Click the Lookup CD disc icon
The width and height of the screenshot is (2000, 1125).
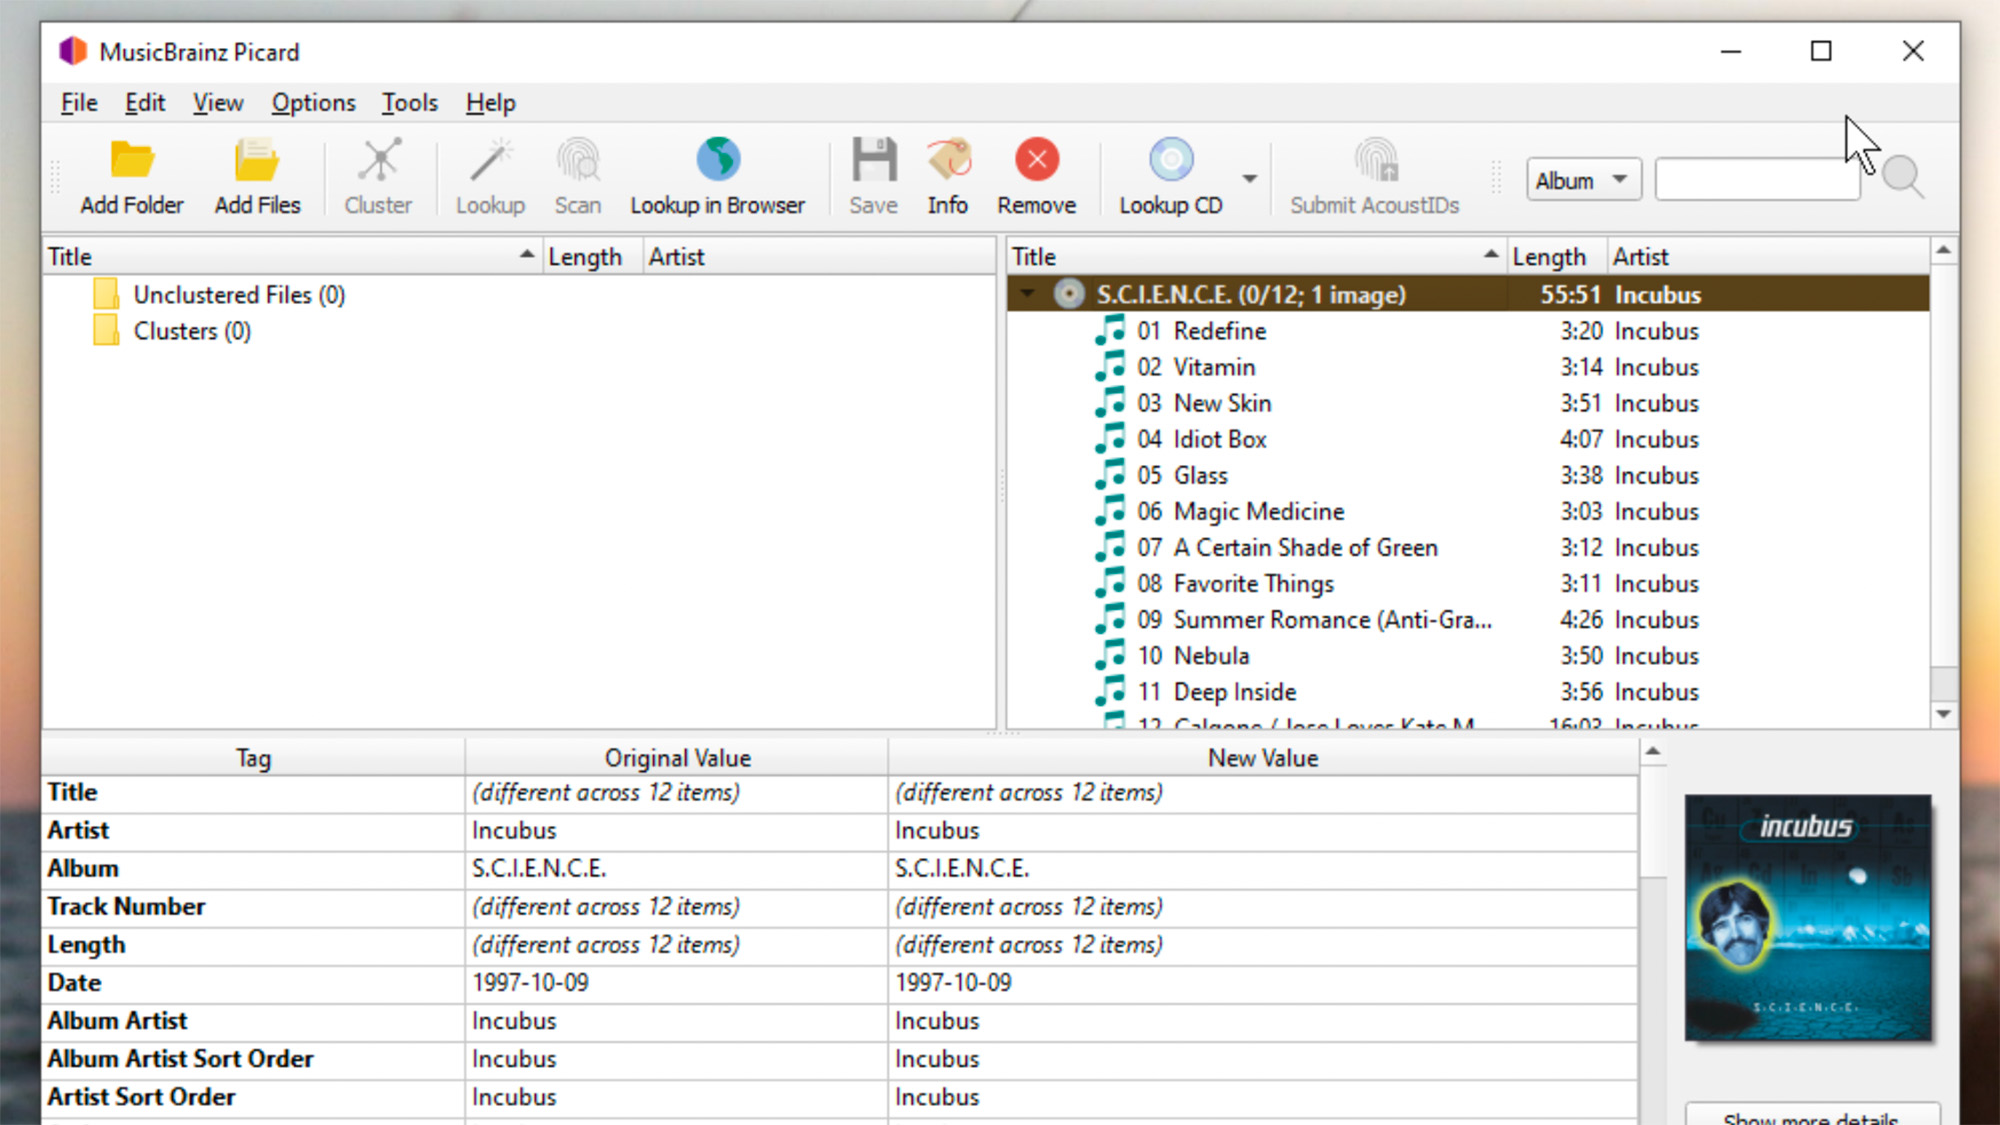click(x=1170, y=160)
